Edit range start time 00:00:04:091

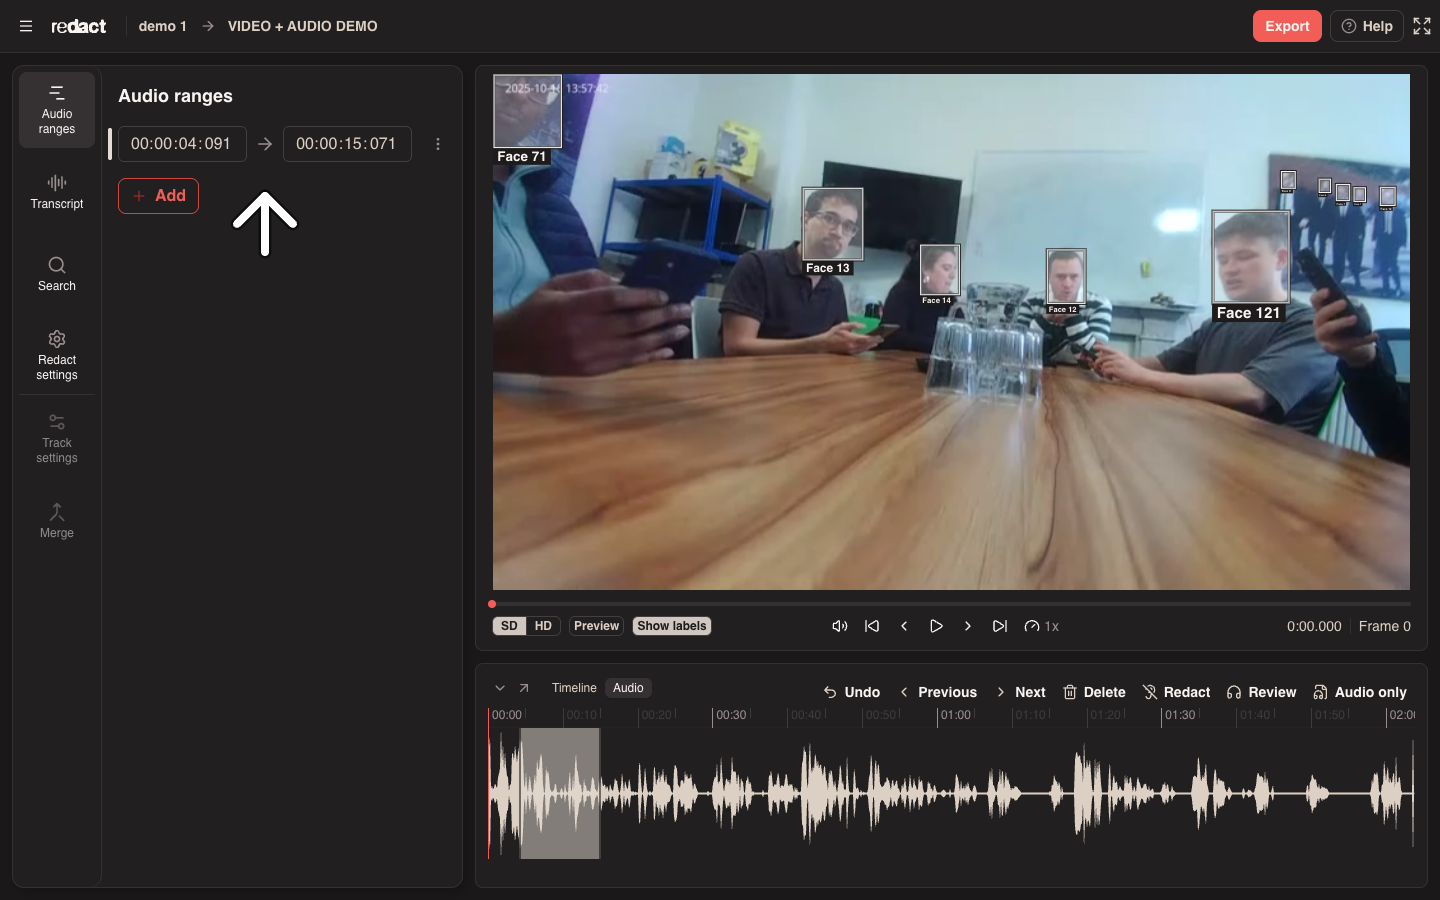coord(182,144)
